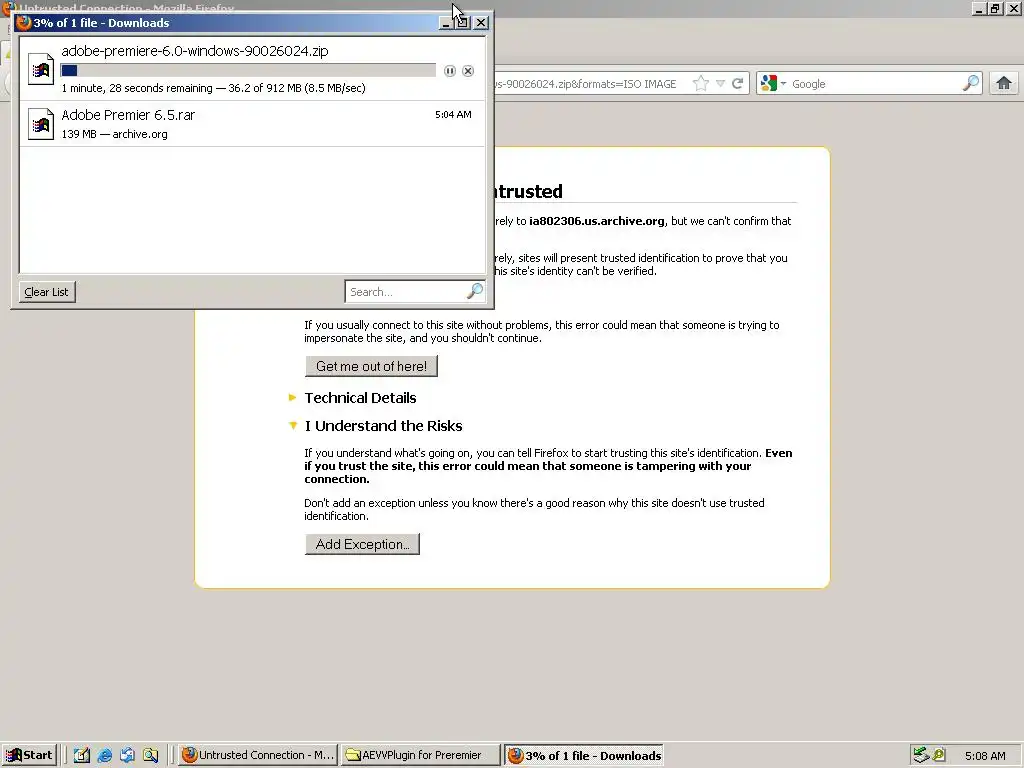Bookmark this page with the star icon
Screen dimensions: 1024x768
701,84
